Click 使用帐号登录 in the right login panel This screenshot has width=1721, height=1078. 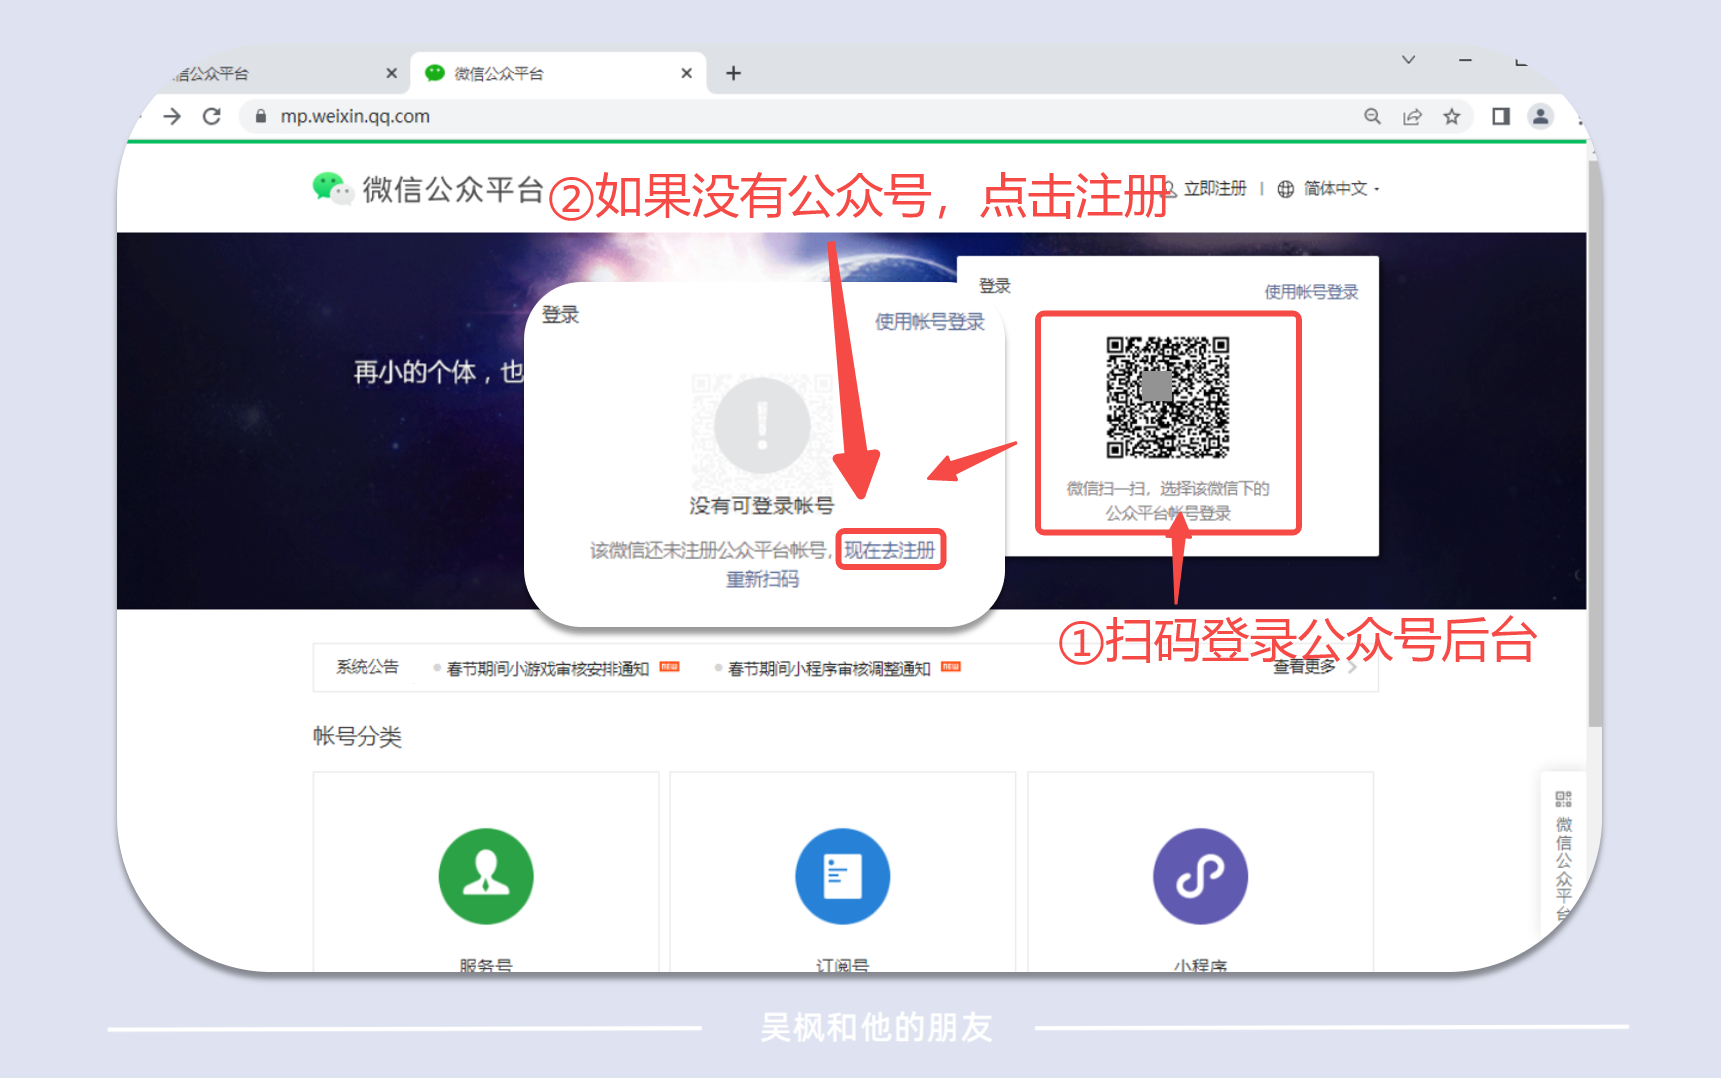[x=1311, y=292]
